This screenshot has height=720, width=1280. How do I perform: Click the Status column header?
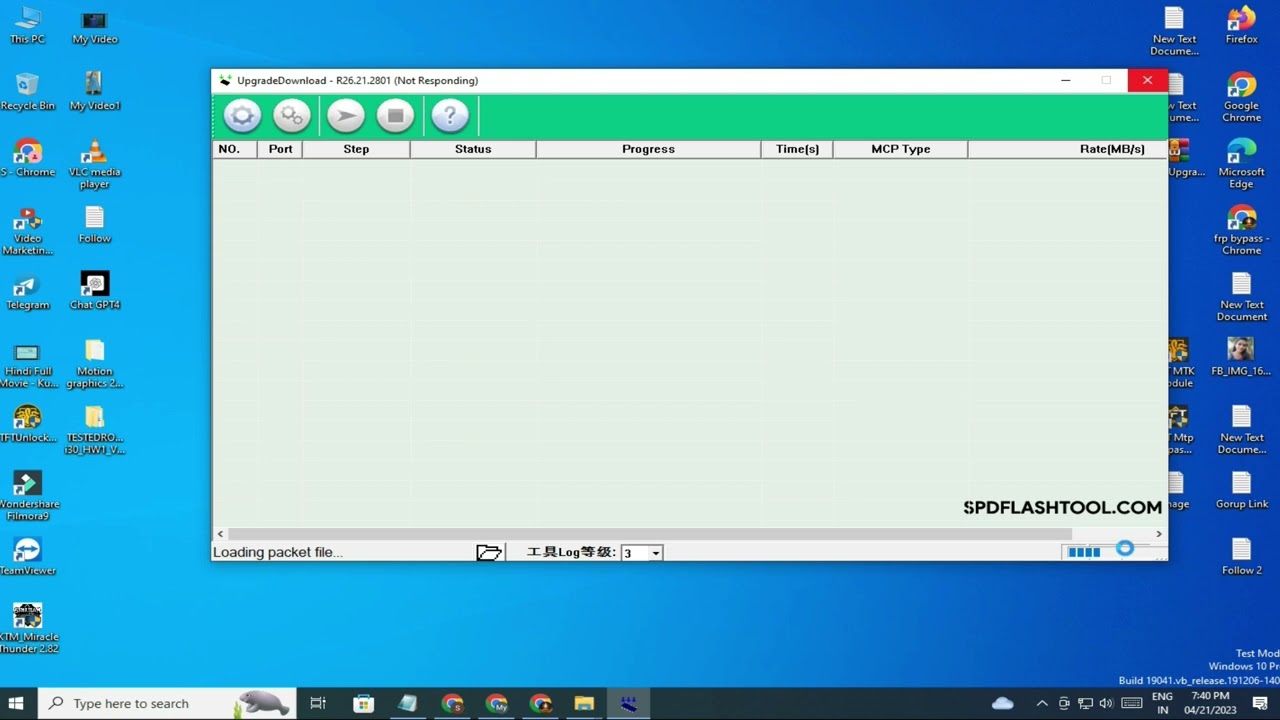tap(473, 149)
